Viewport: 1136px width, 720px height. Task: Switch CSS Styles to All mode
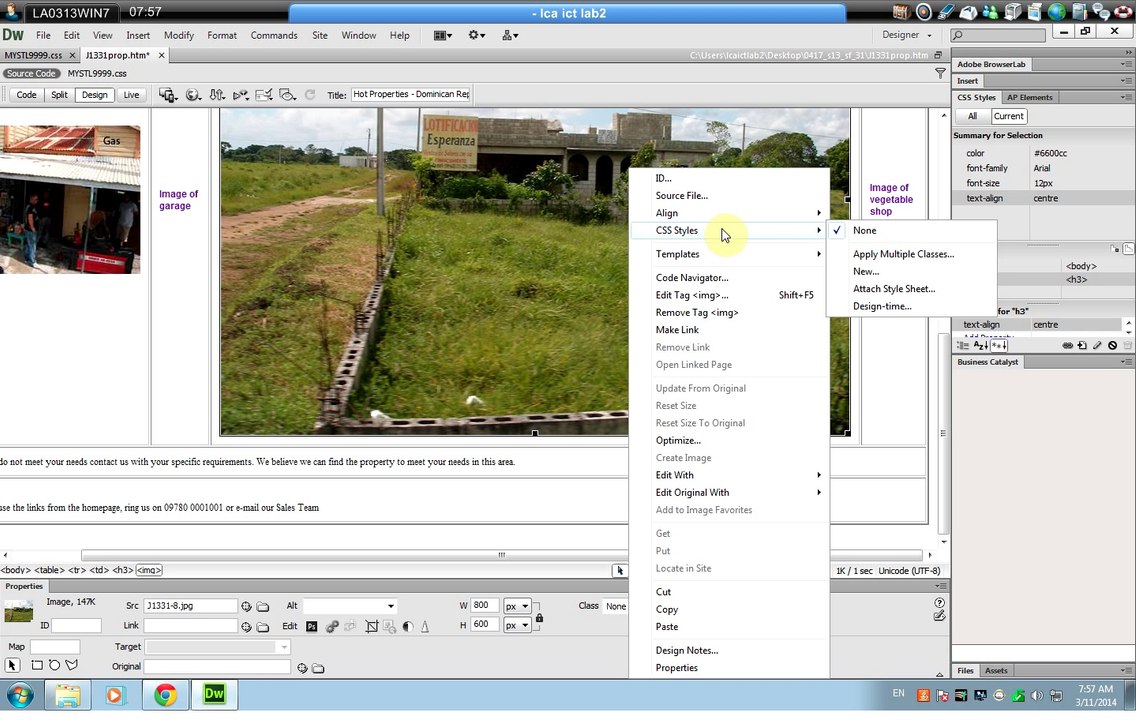click(972, 116)
